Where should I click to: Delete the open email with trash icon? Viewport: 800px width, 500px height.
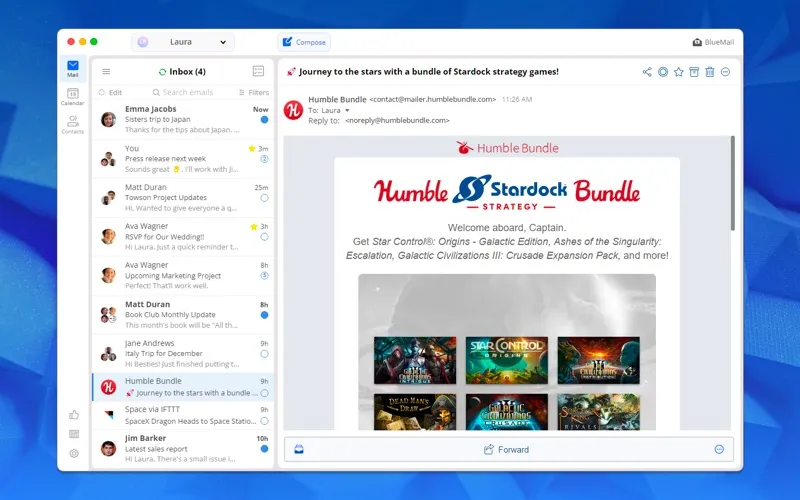[710, 72]
